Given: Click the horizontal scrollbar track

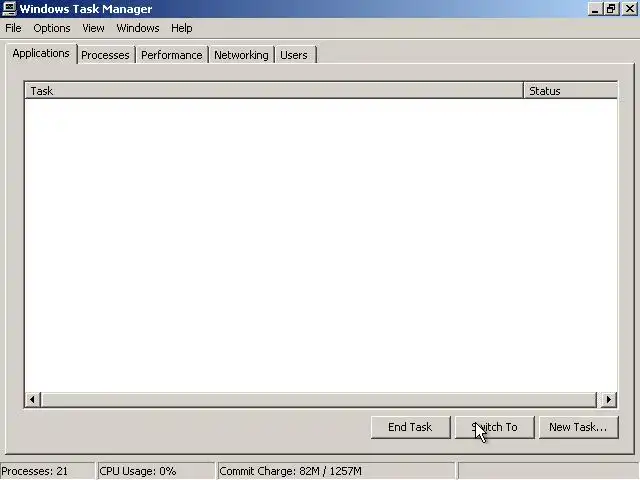Looking at the screenshot, I should [x=319, y=400].
